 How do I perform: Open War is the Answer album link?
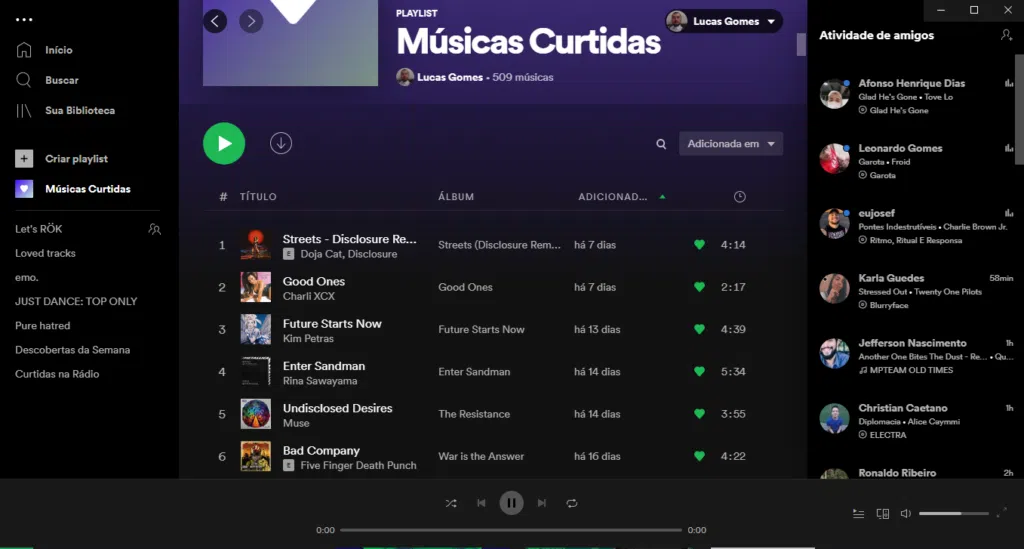pyautogui.click(x=481, y=456)
